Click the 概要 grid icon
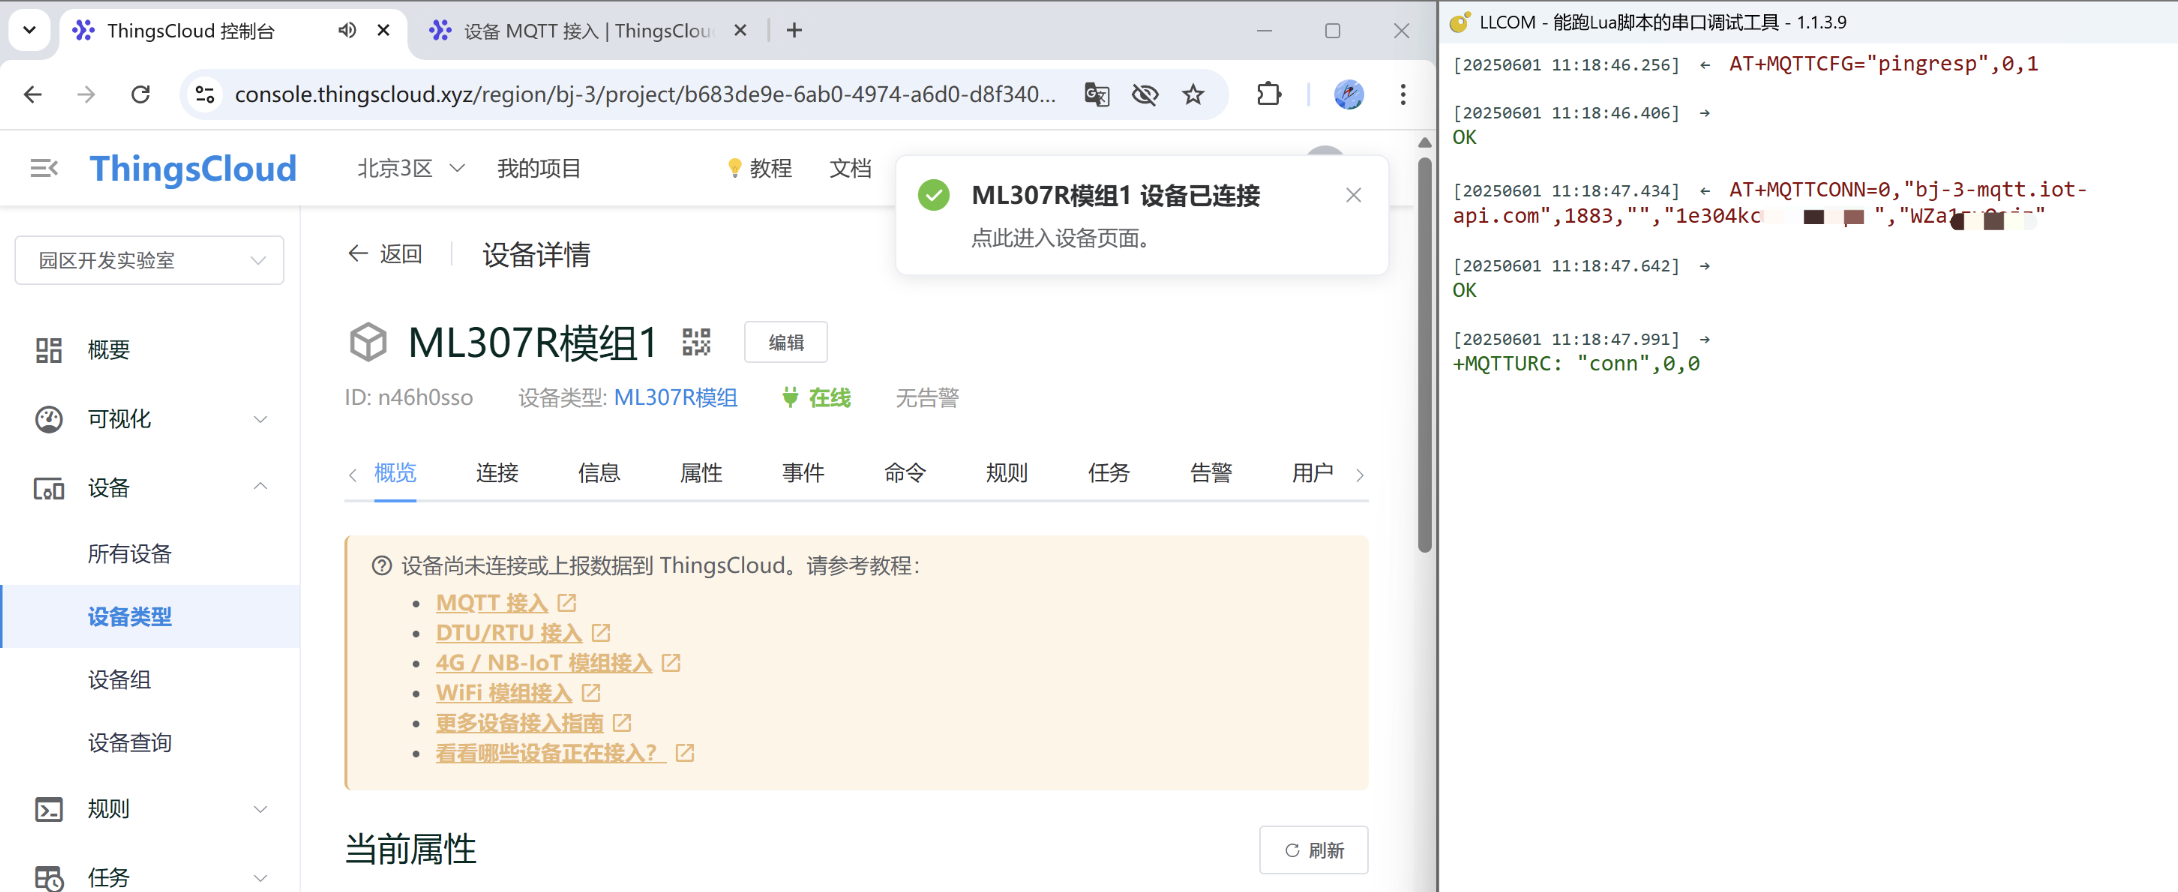Screen dimensions: 2178x892 (49, 349)
